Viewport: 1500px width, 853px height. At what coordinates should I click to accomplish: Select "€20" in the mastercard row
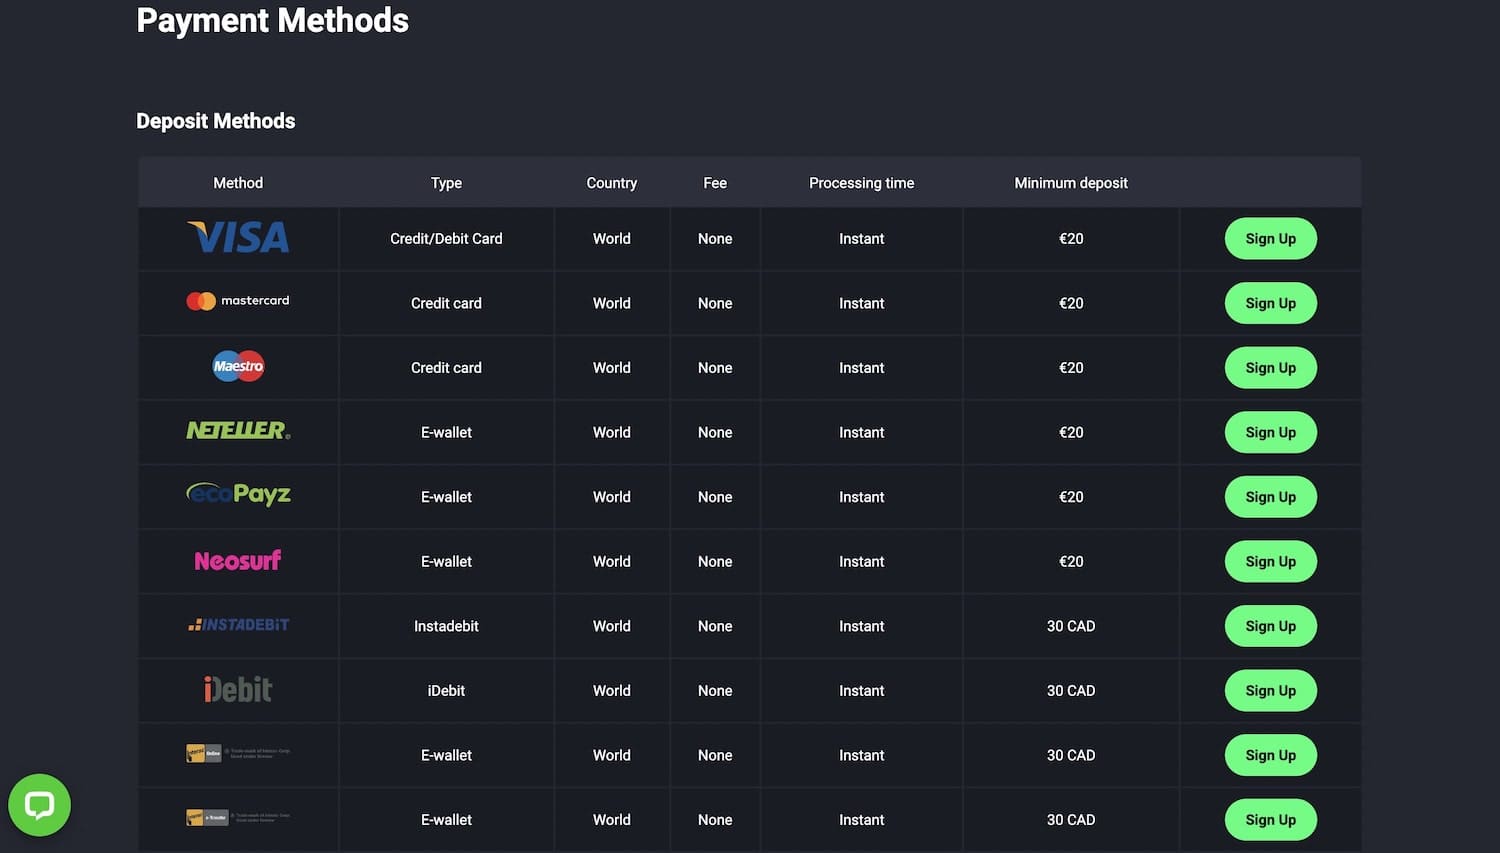pos(1071,303)
